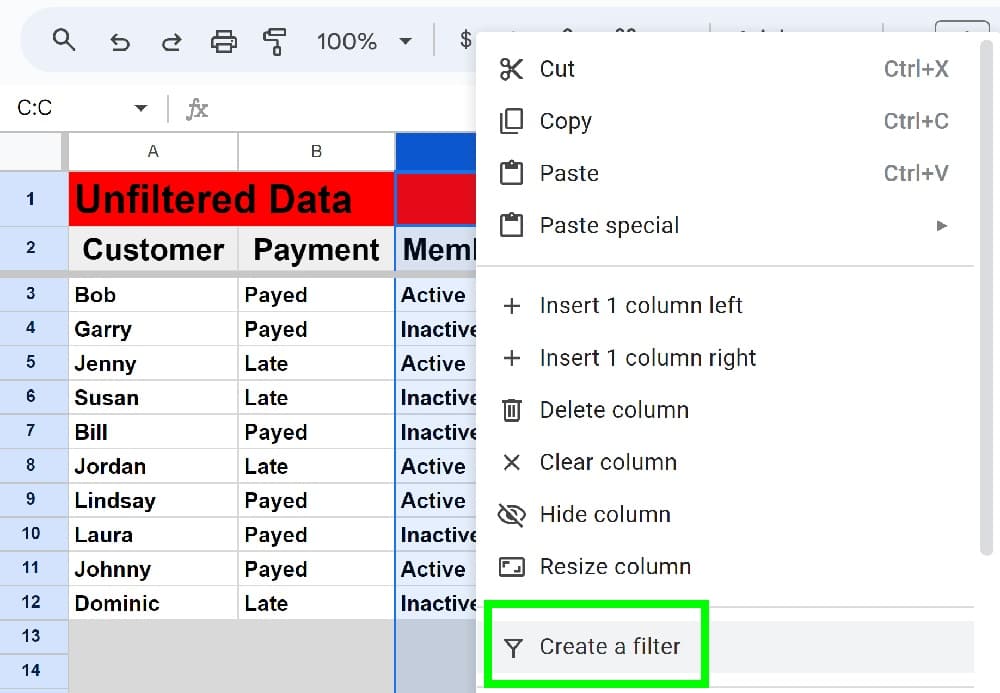Click the trash icon for Delete column

[511, 410]
